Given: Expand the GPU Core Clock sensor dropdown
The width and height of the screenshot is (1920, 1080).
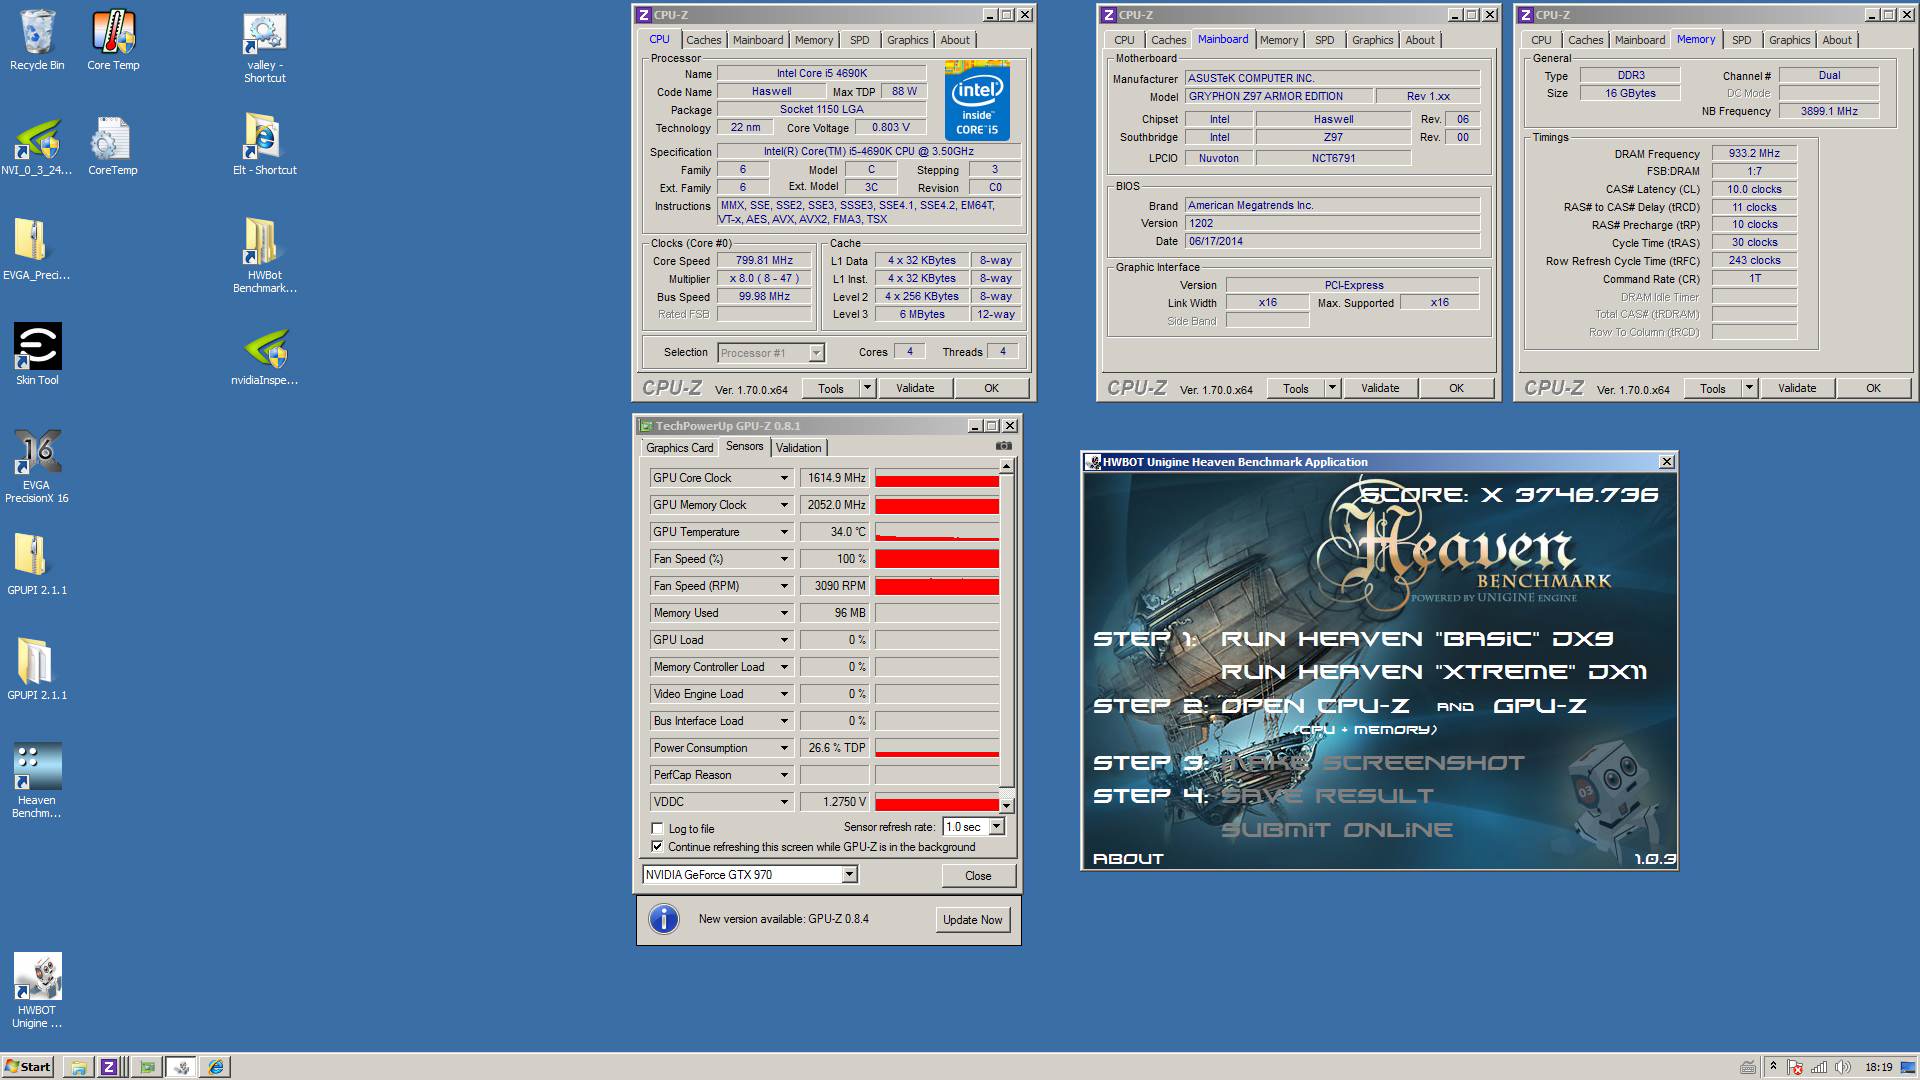Looking at the screenshot, I should [784, 478].
